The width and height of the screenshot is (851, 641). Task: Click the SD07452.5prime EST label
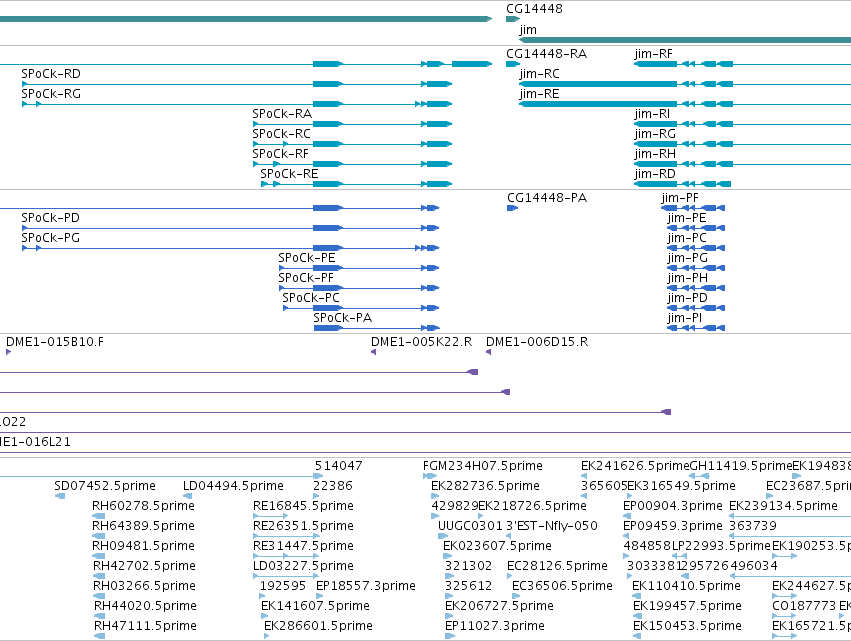coord(105,486)
